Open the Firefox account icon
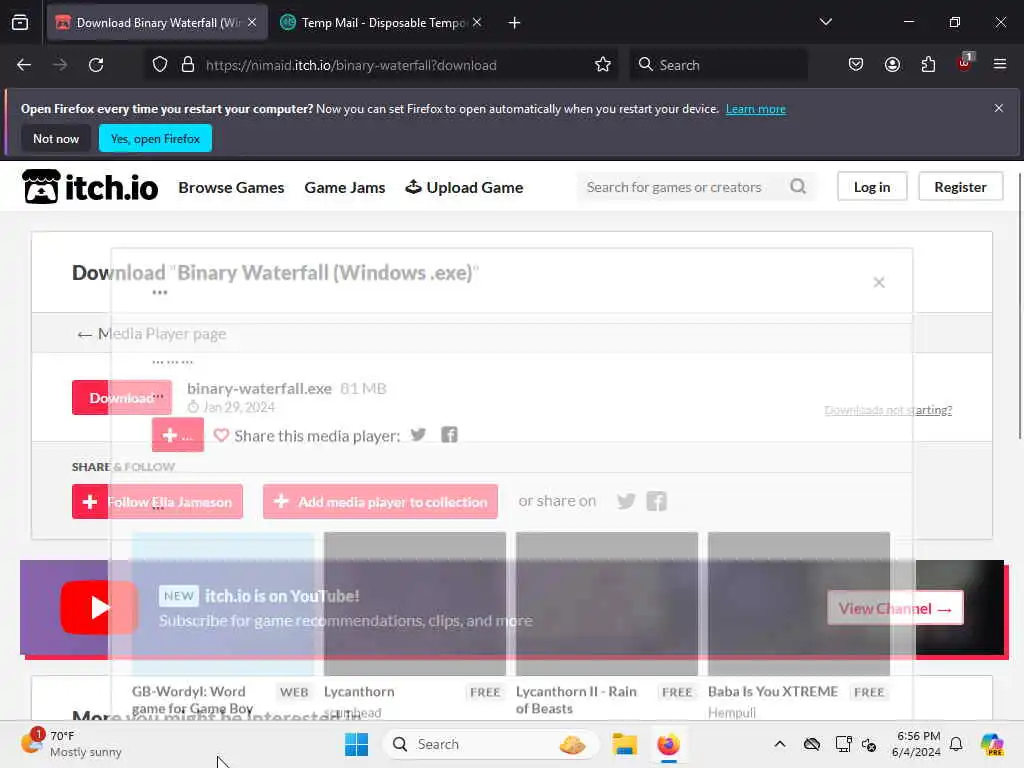Viewport: 1024px width, 768px height. coord(892,65)
